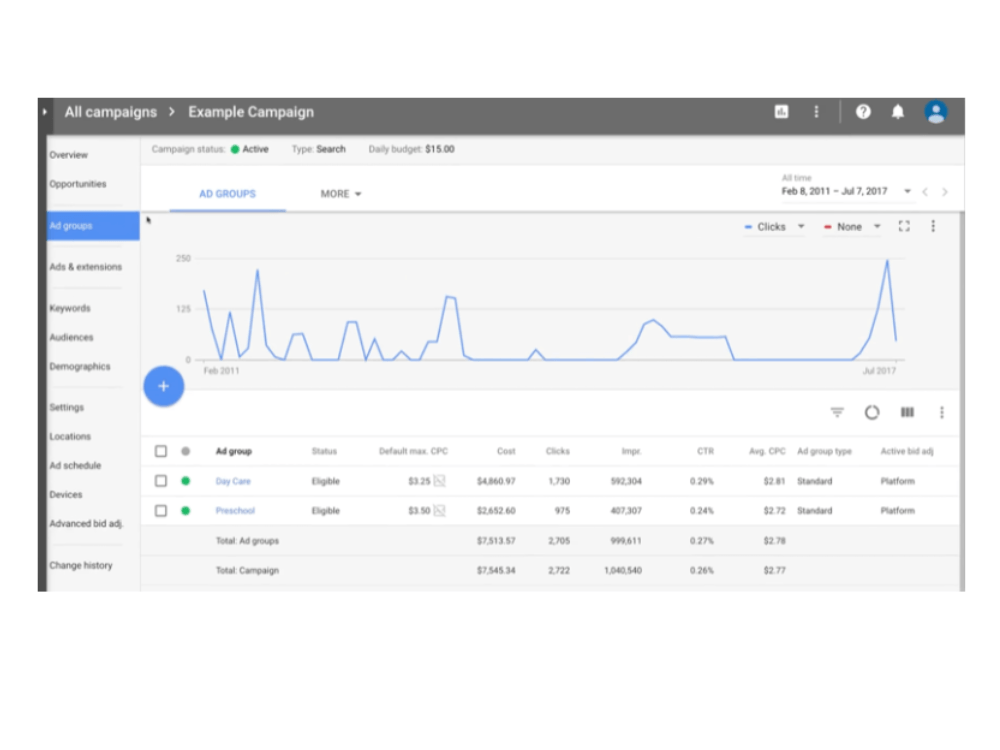Select the AD GROUPS tab
The width and height of the screenshot is (1000, 750).
pyautogui.click(x=227, y=193)
